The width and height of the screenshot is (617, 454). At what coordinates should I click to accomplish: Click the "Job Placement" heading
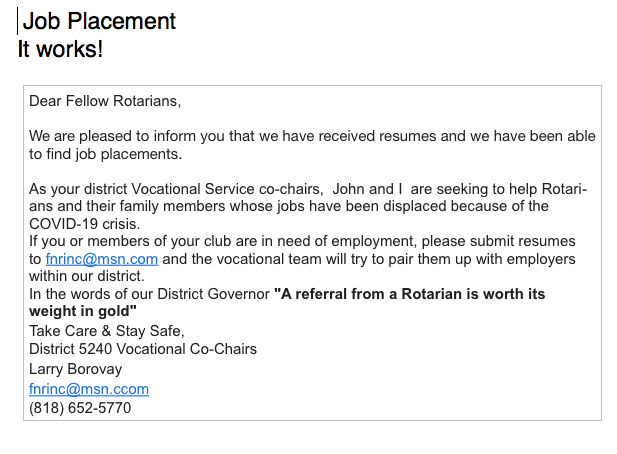click(x=99, y=21)
